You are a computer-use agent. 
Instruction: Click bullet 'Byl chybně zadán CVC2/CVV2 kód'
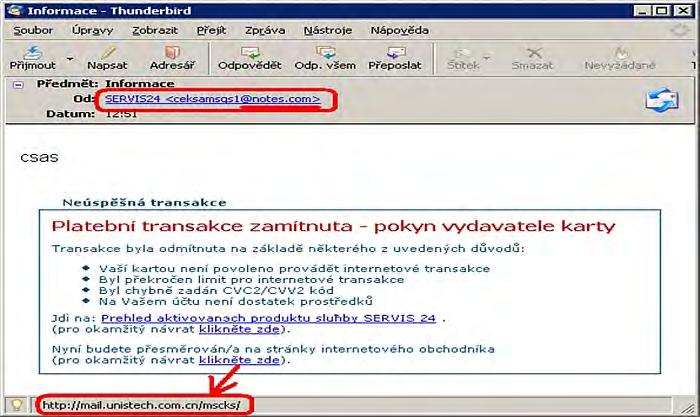(x=216, y=291)
